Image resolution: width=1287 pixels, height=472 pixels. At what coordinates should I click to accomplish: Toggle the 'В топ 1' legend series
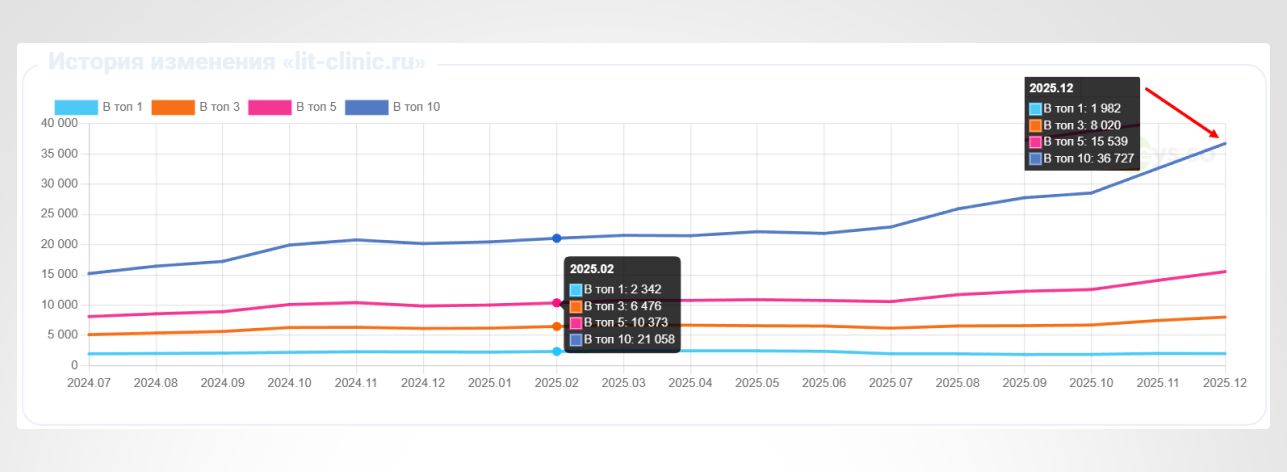coord(99,107)
